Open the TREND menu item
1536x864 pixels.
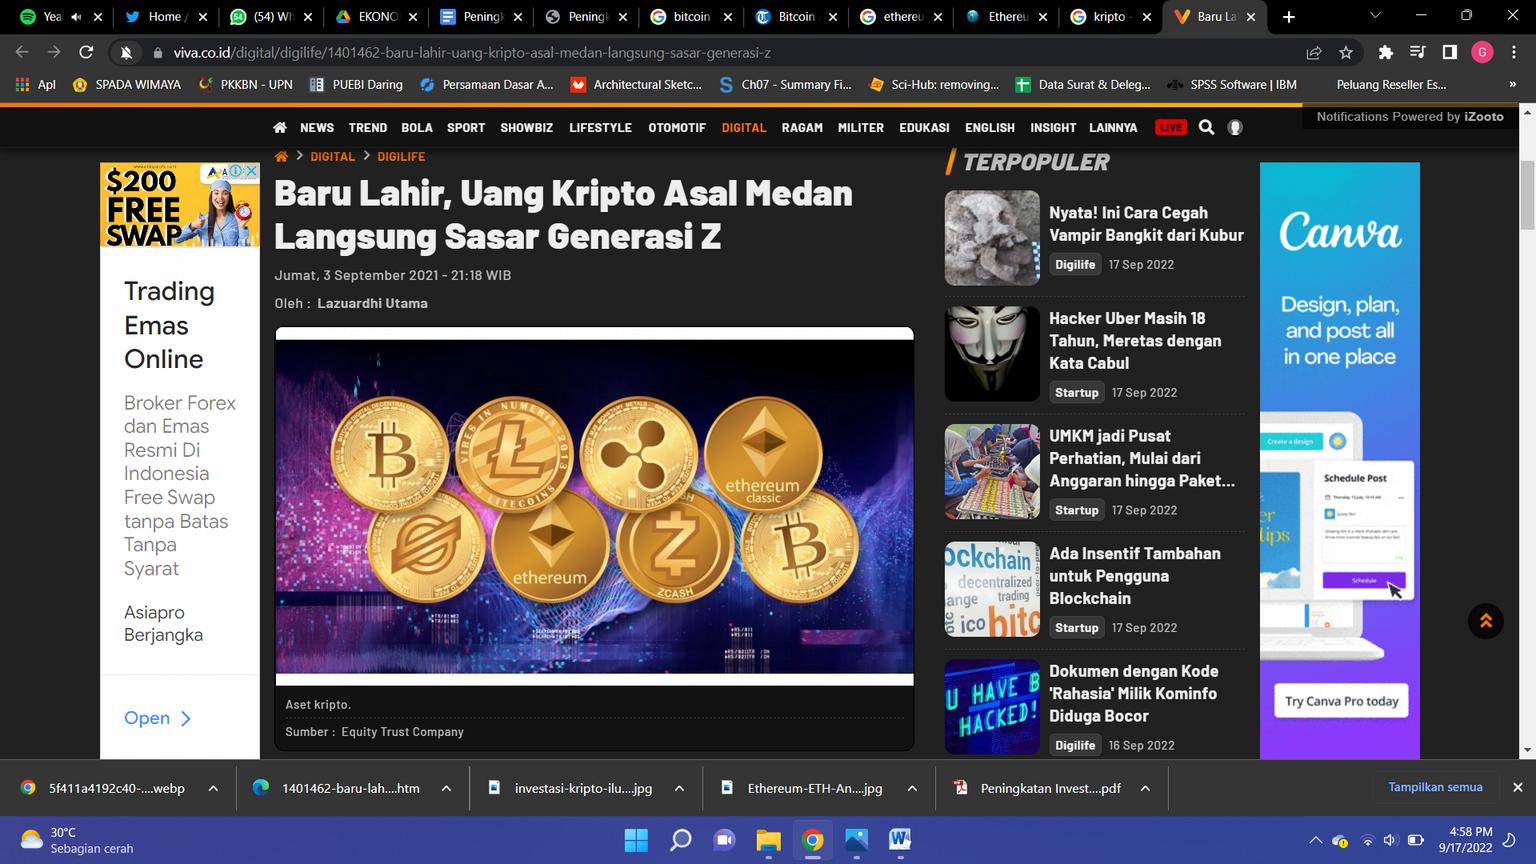point(368,127)
